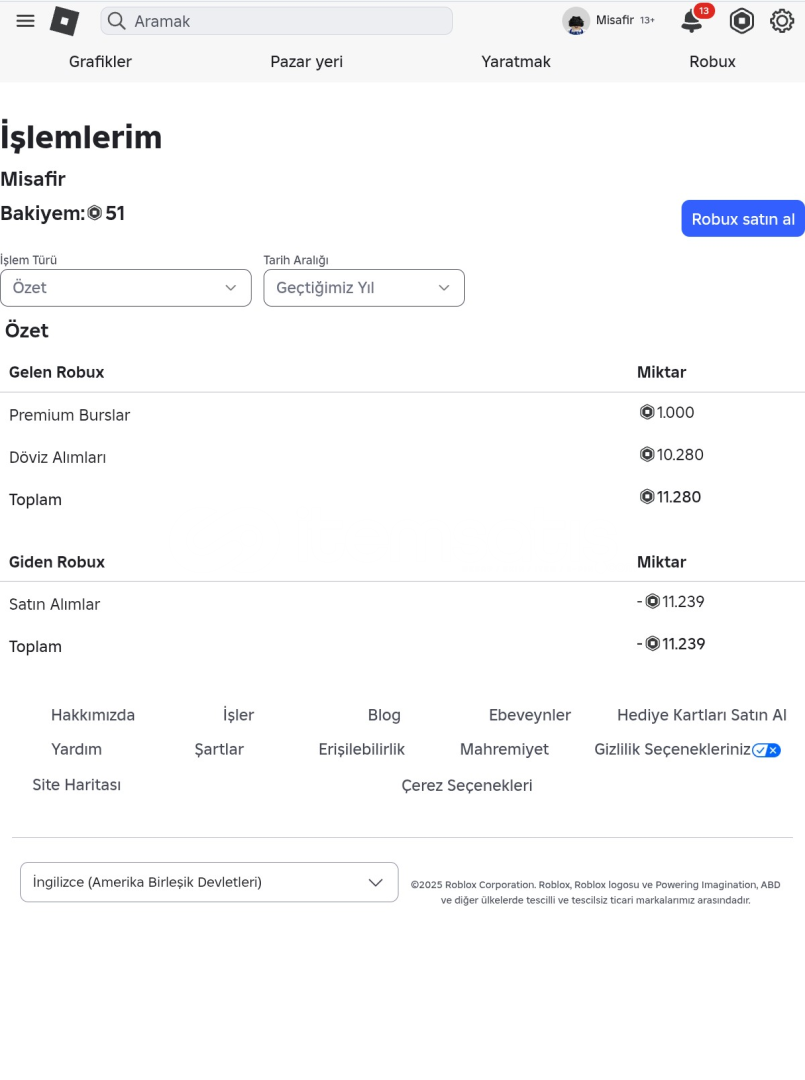
Task: Open the Çerez Seçenekleri link
Action: click(x=467, y=785)
